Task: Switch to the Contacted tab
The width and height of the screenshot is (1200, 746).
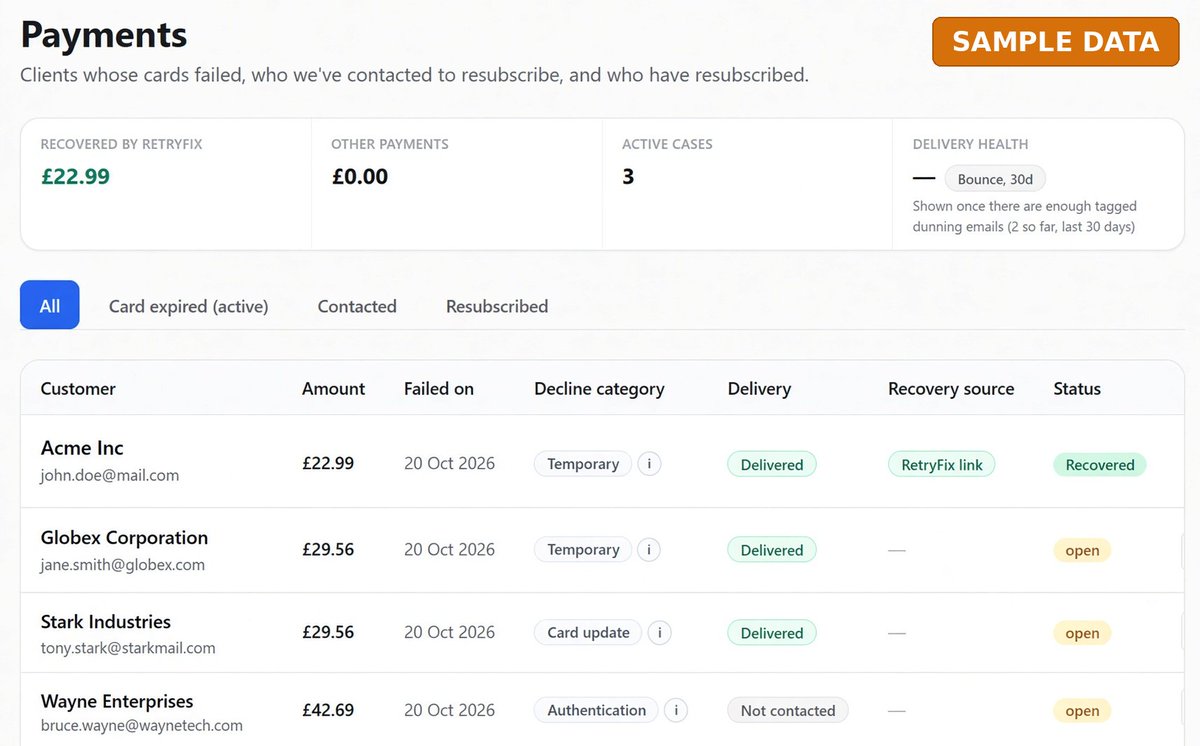Action: (x=357, y=306)
